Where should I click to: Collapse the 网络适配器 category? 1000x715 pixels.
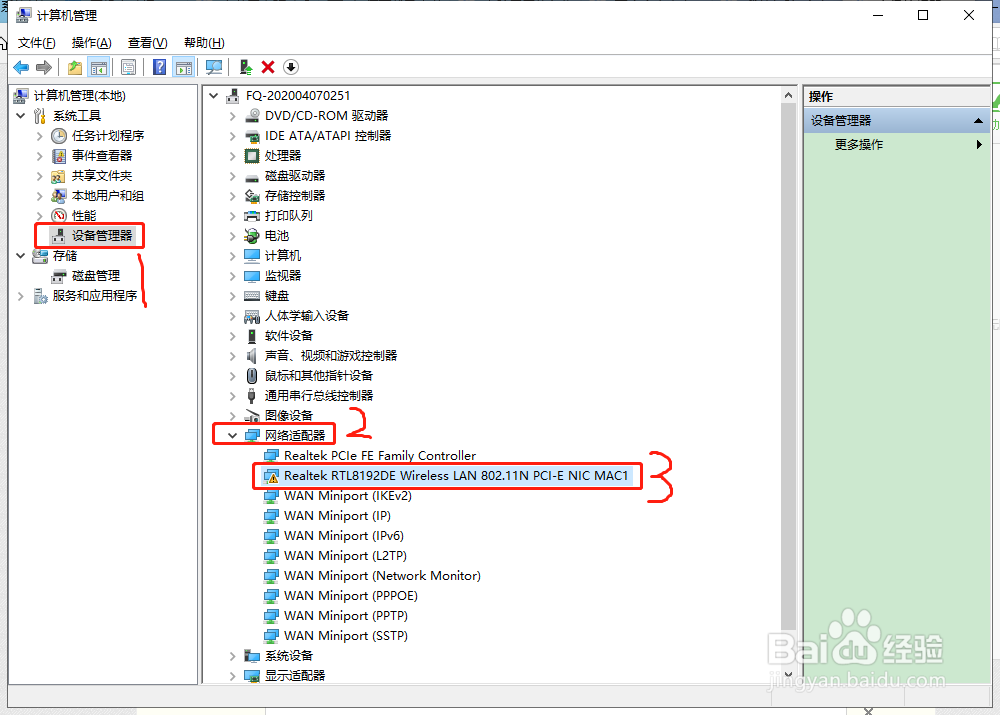(233, 436)
